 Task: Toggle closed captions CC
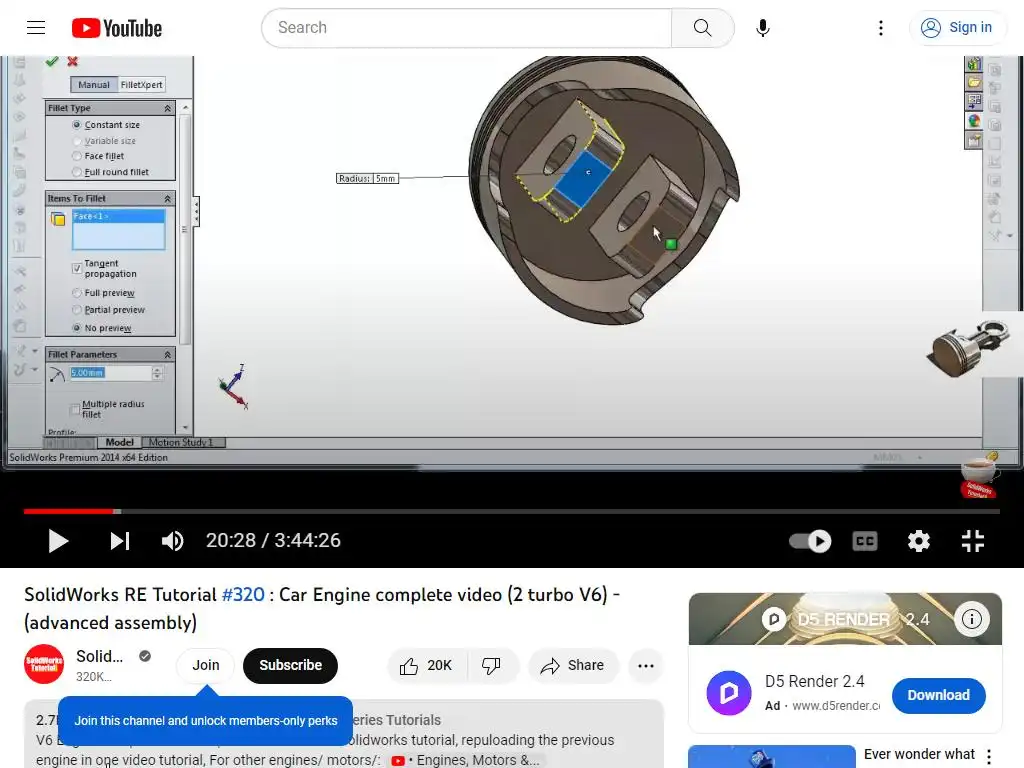click(865, 541)
